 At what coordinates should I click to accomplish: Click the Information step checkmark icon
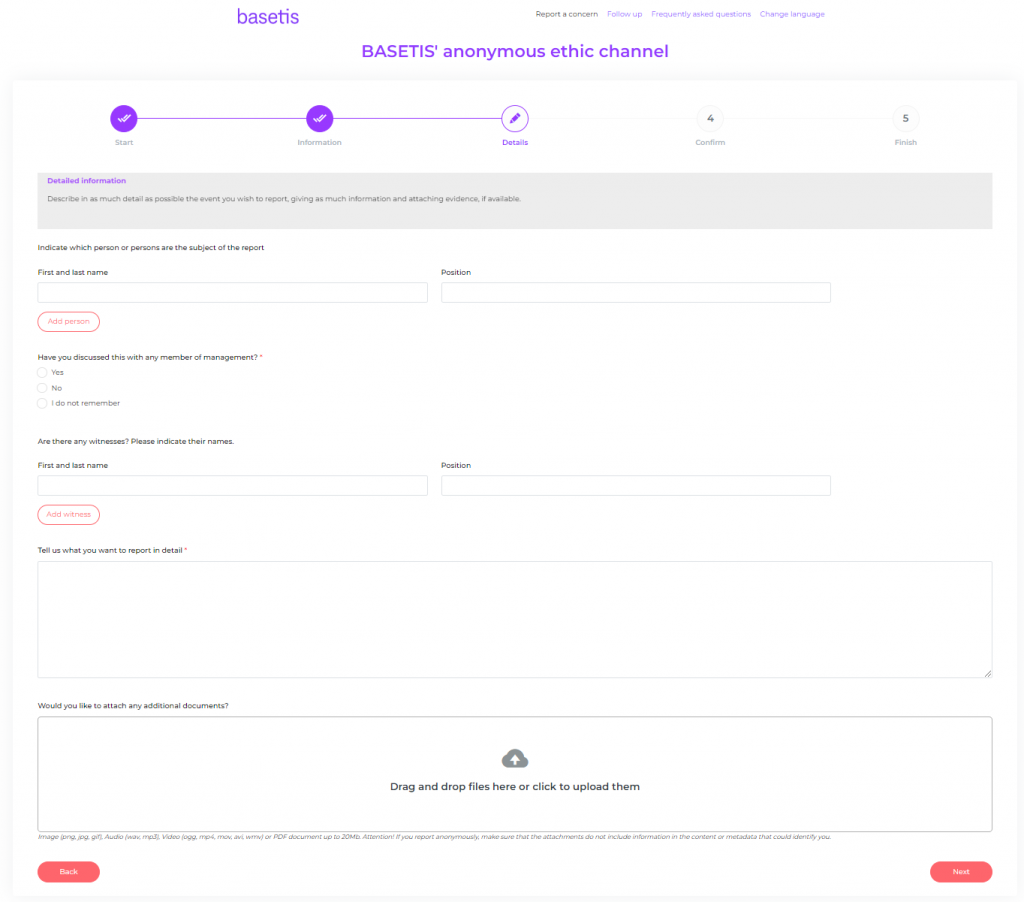point(319,118)
